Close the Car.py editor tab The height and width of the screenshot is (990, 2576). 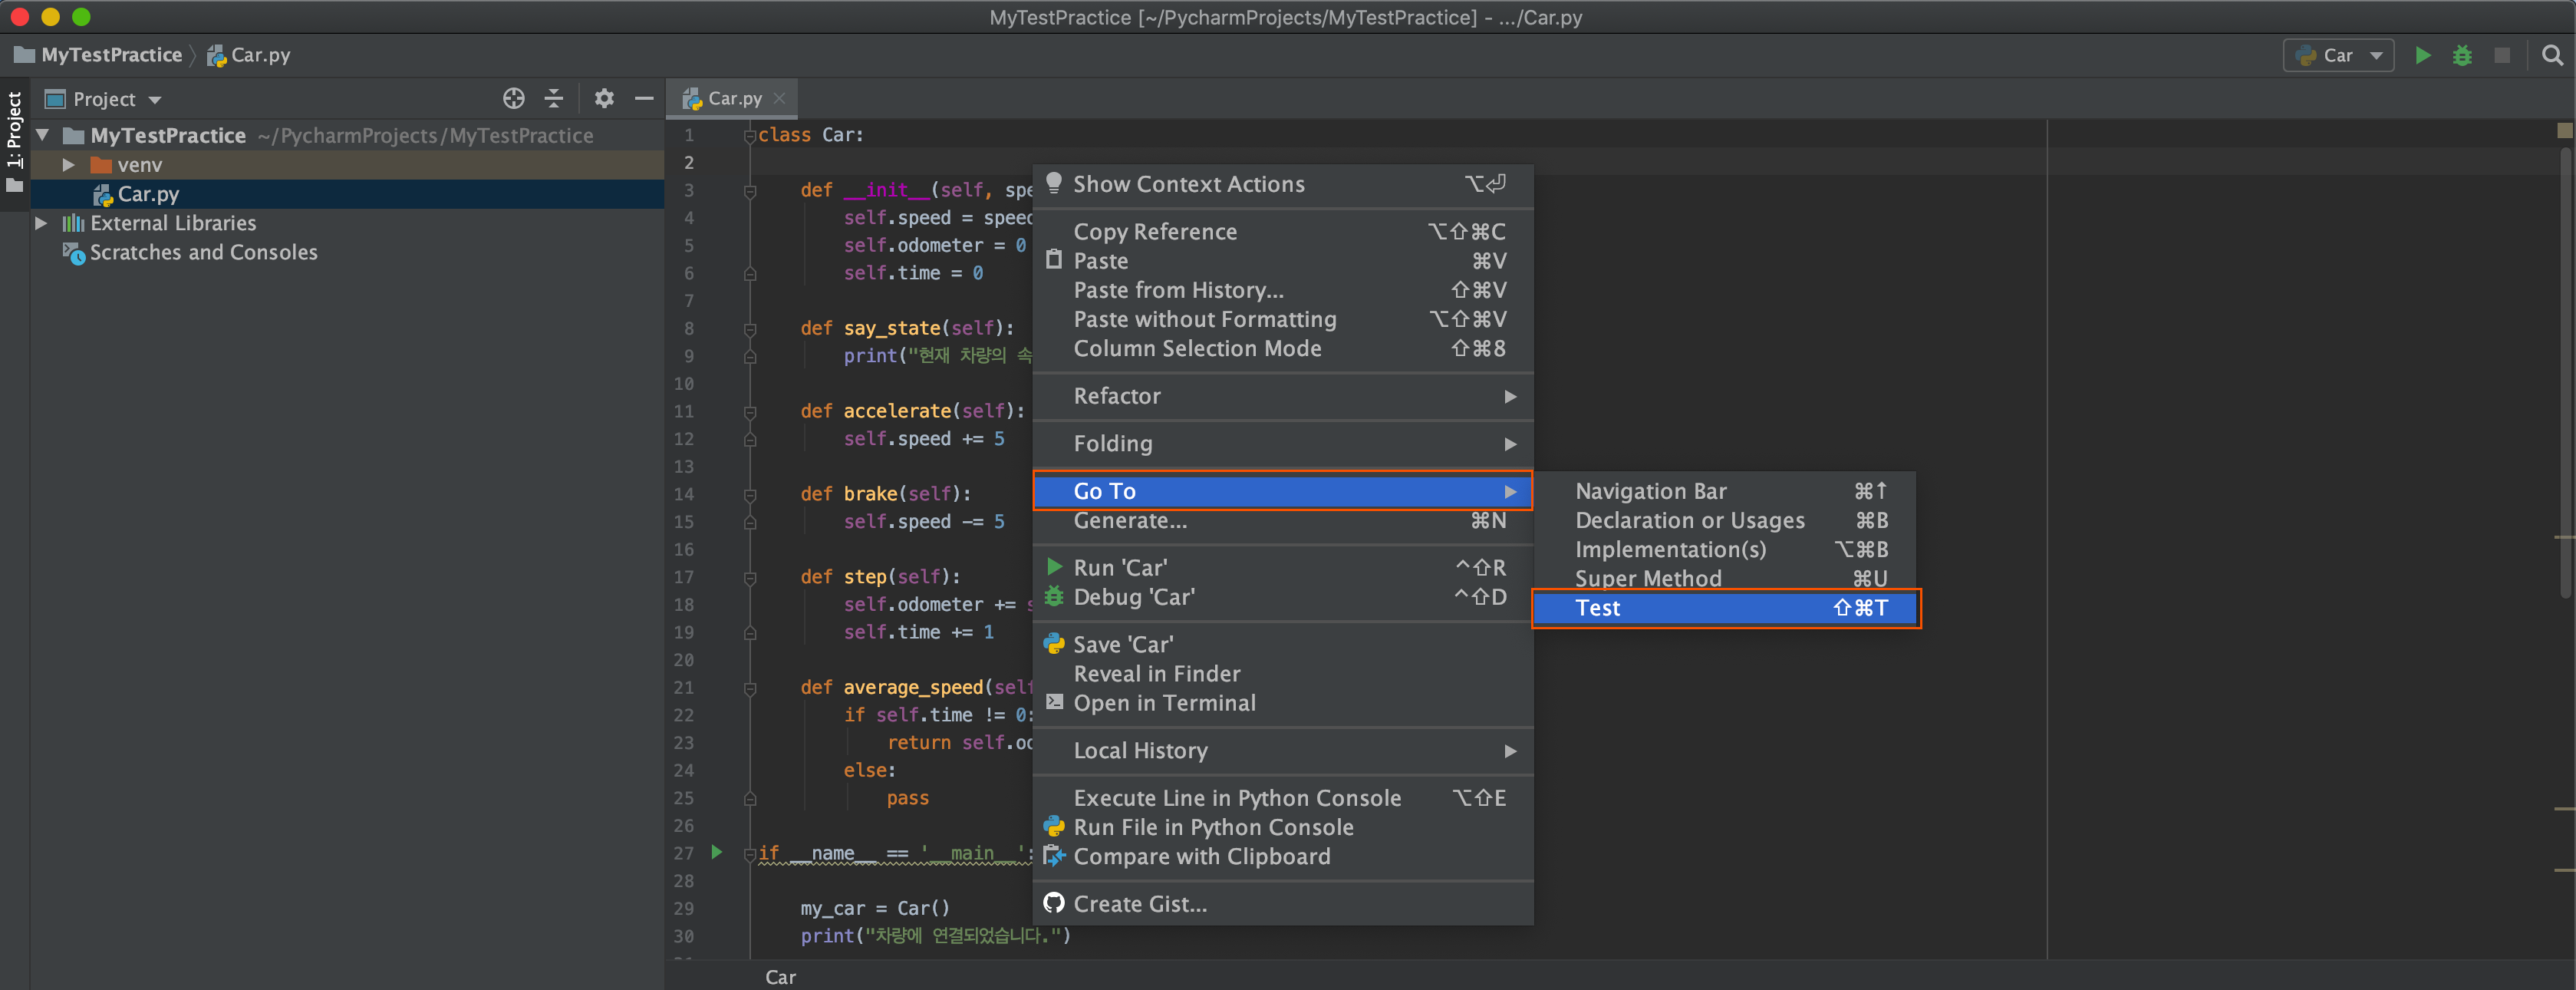[x=780, y=98]
